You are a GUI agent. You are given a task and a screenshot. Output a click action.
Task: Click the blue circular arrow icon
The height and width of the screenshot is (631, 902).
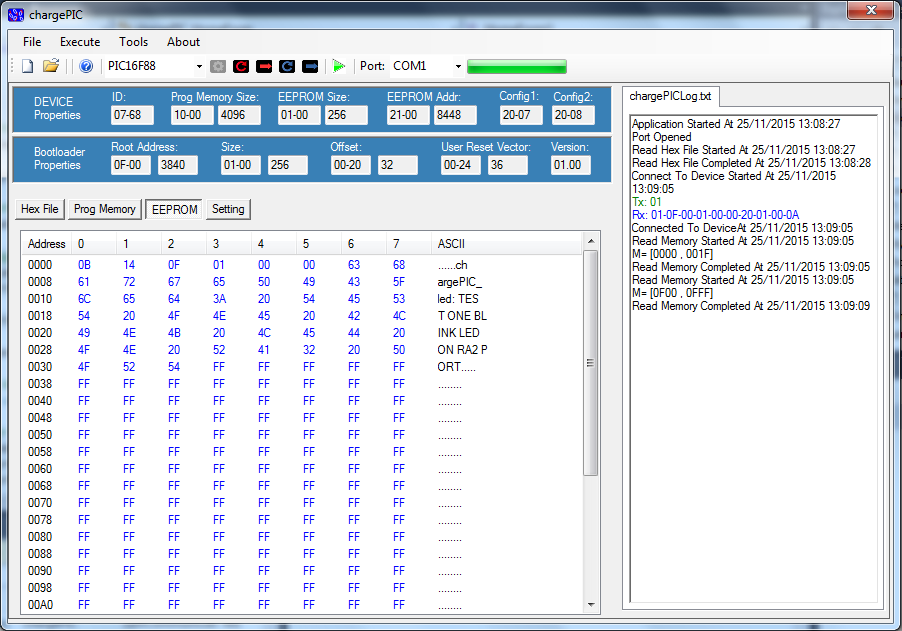pyautogui.click(x=287, y=66)
